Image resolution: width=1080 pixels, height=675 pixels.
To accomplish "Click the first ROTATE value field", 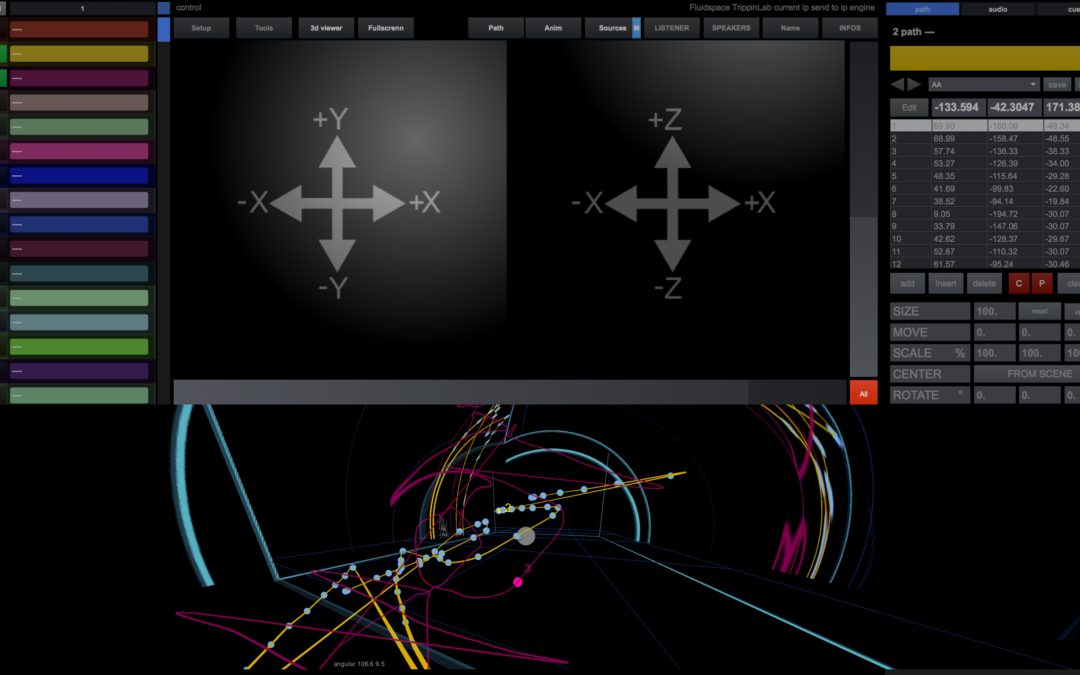I will (x=994, y=395).
